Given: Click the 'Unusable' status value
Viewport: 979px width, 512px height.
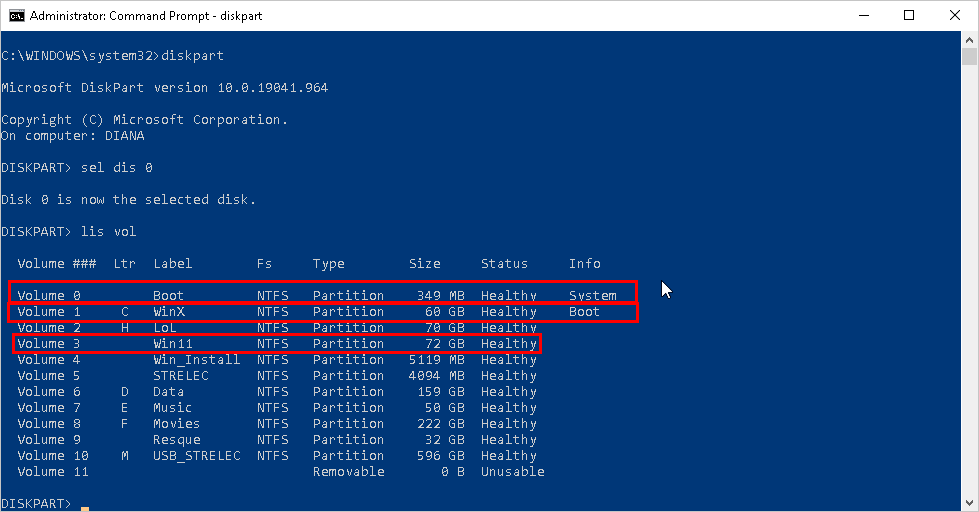Looking at the screenshot, I should tap(513, 472).
